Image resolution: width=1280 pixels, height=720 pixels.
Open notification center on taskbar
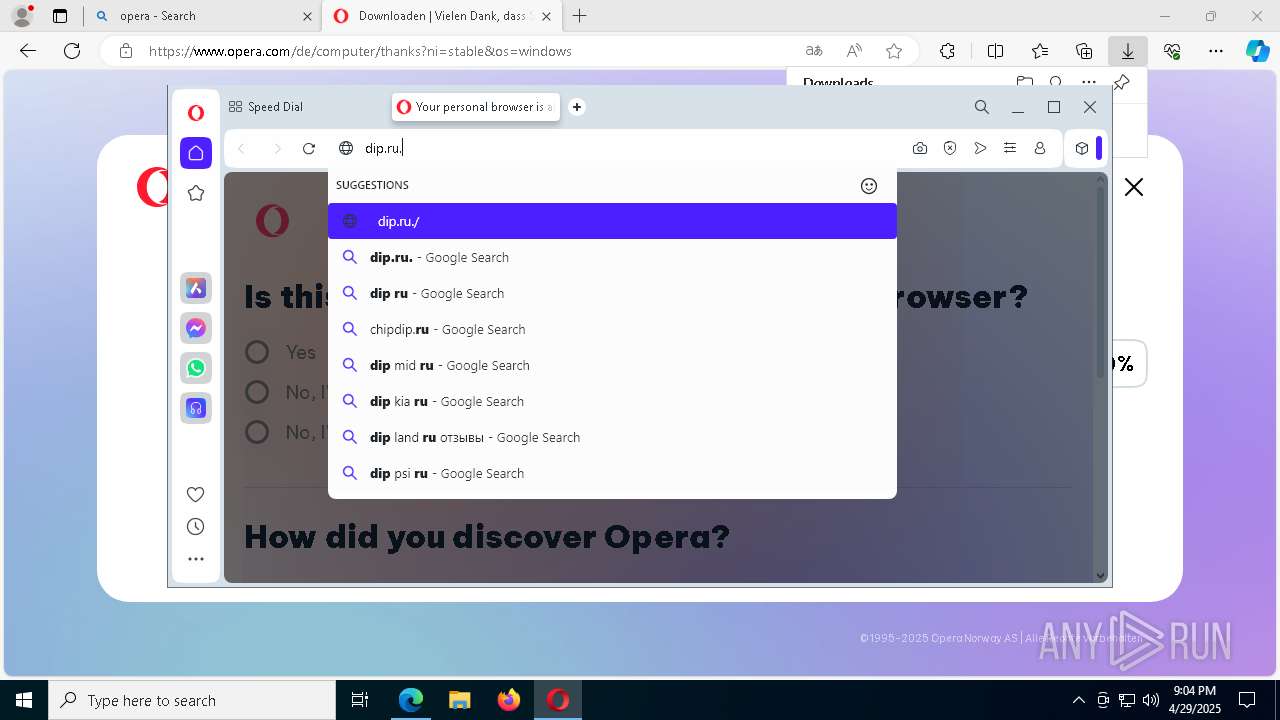click(1247, 700)
